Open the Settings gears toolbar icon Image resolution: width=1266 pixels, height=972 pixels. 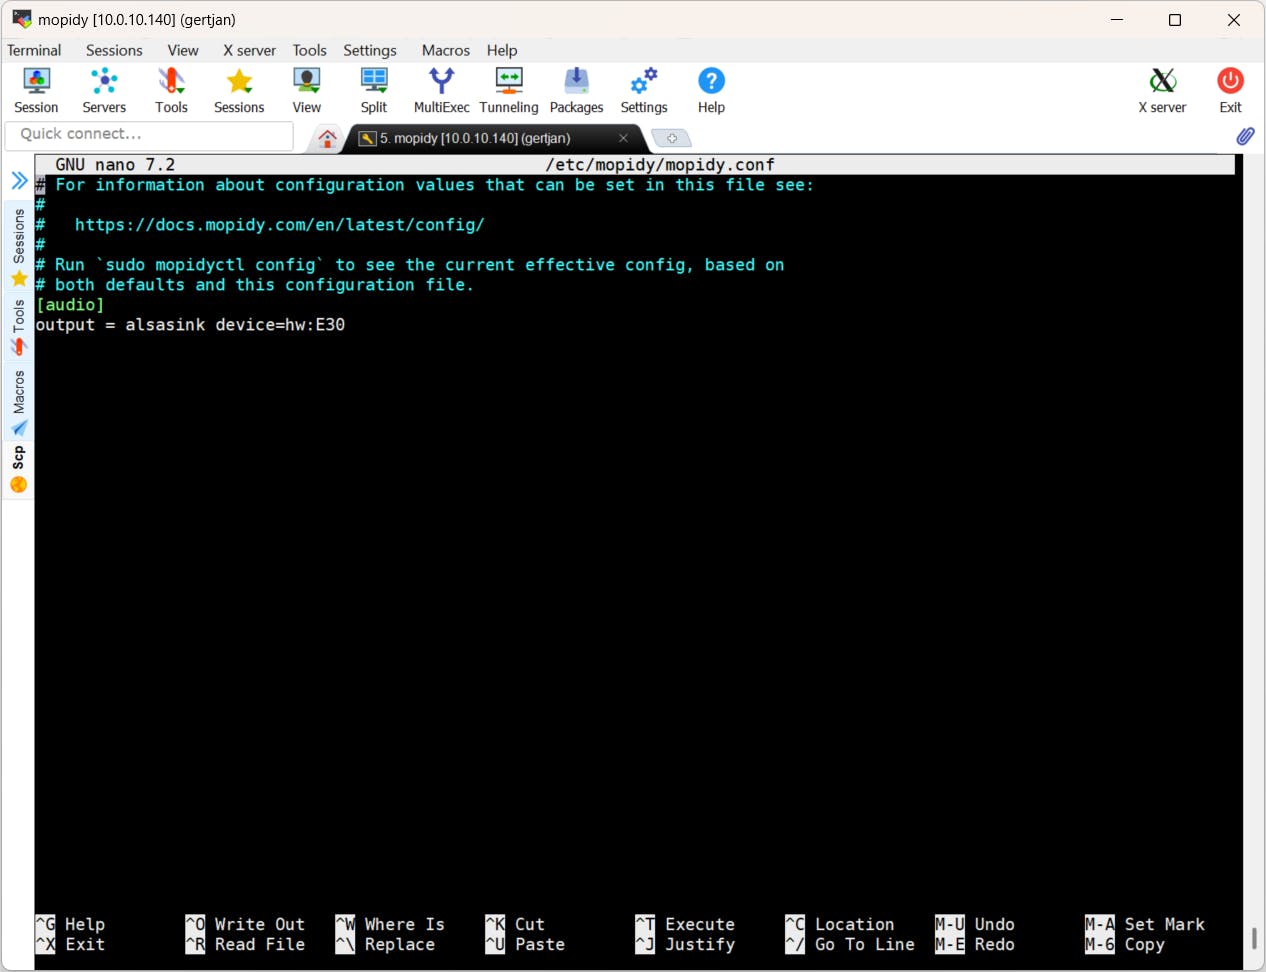pos(644,90)
